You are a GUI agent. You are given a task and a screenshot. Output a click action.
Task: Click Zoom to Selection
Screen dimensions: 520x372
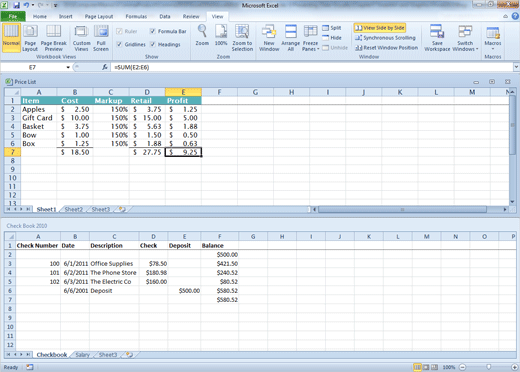point(242,38)
